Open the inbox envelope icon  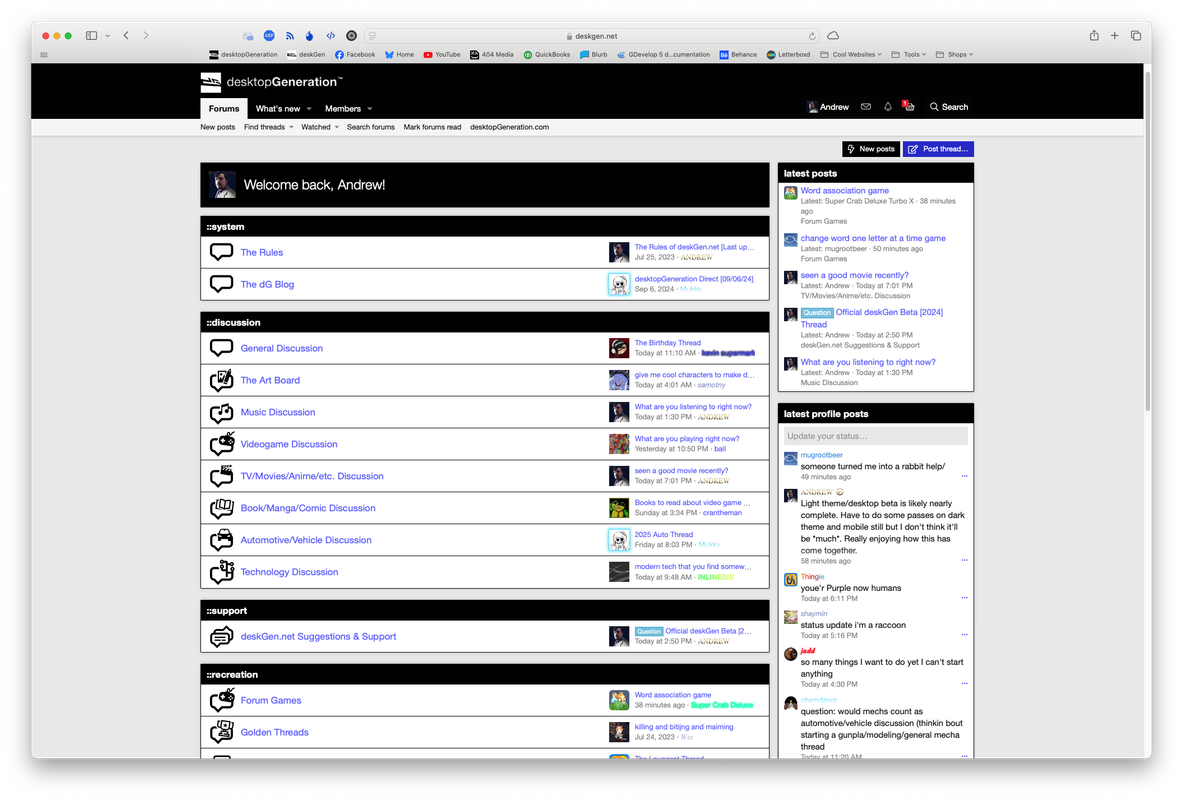coord(866,107)
